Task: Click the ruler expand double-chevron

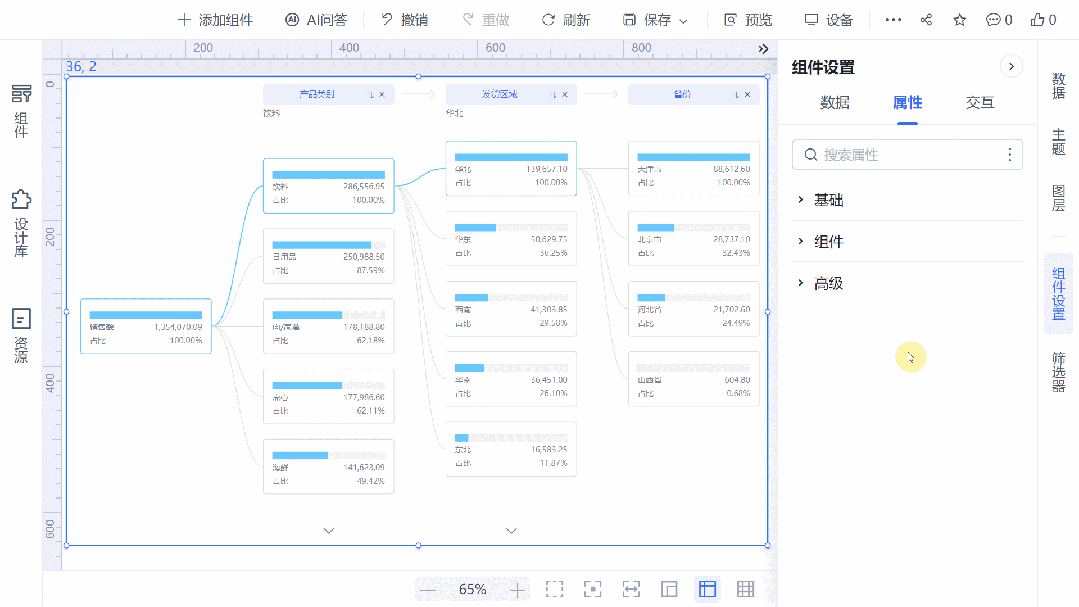Action: pyautogui.click(x=763, y=49)
